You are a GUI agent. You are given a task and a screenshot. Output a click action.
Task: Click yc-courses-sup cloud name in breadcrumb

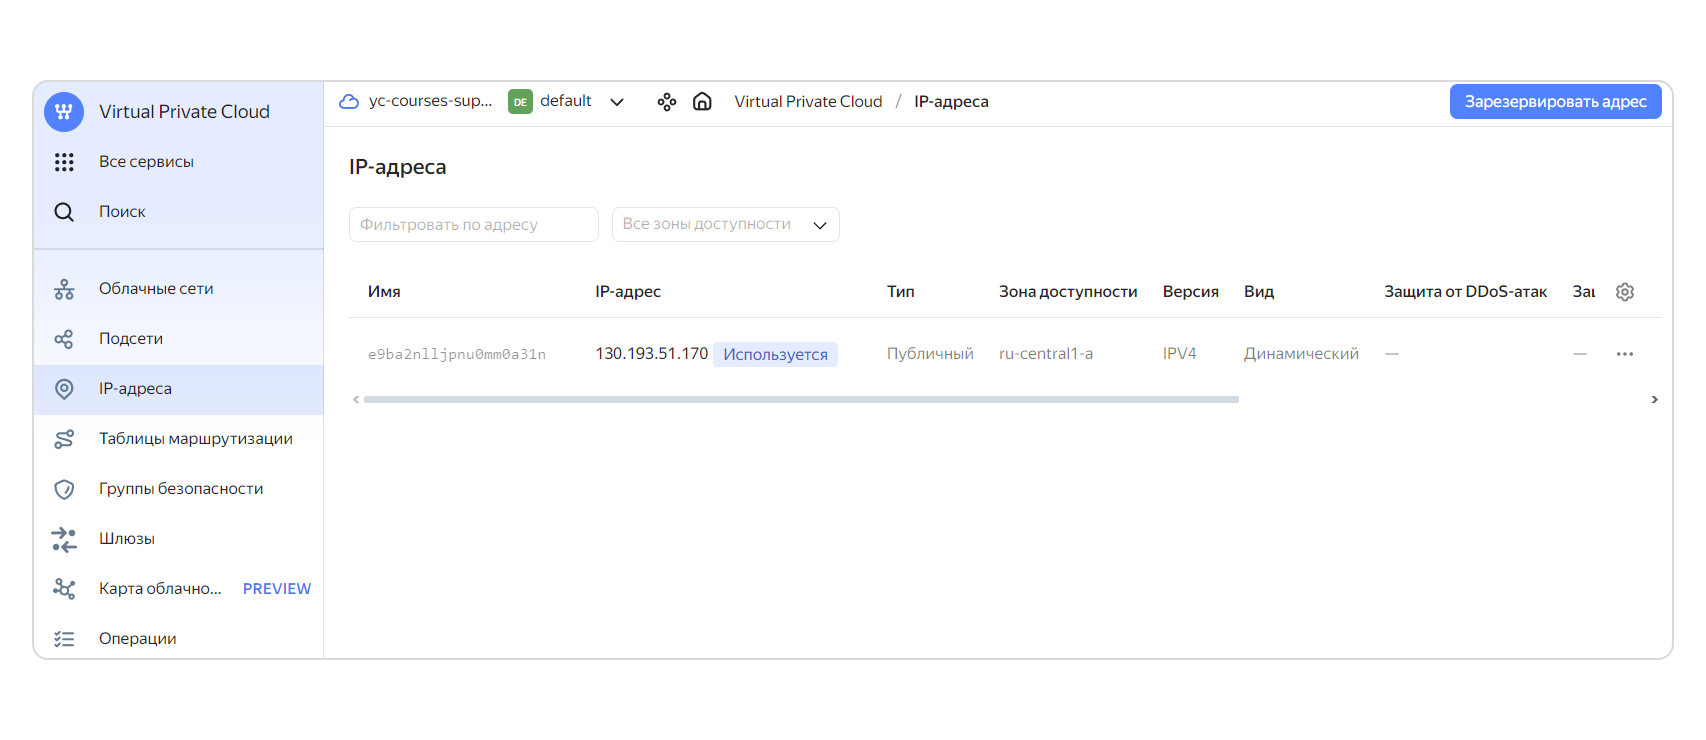430,101
